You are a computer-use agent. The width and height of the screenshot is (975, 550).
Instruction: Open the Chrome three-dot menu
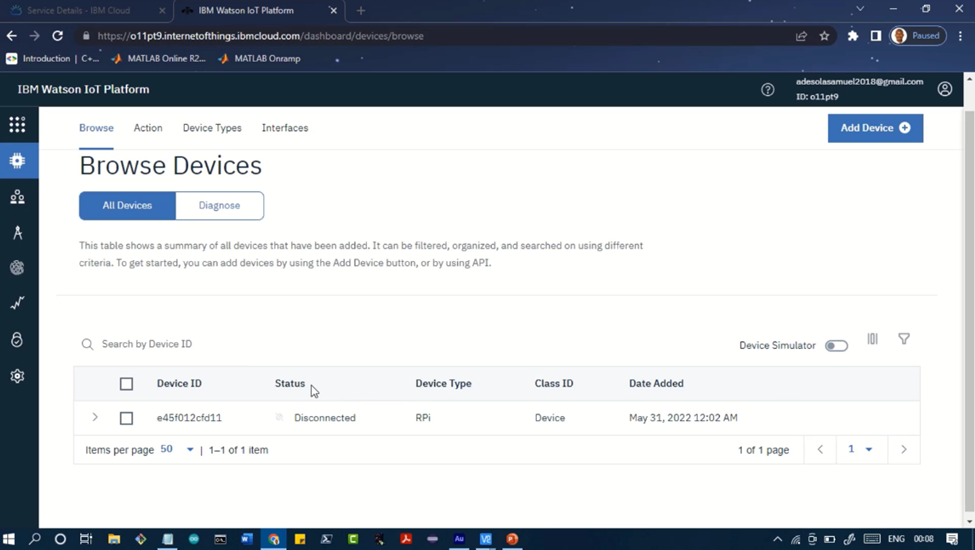point(960,36)
